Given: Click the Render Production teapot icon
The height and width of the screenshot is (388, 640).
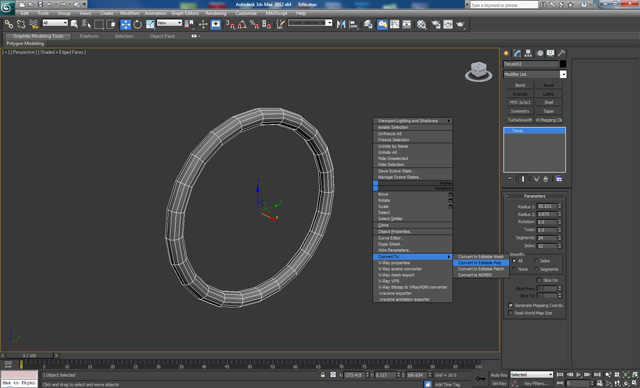Looking at the screenshot, I should pyautogui.click(x=460, y=24).
